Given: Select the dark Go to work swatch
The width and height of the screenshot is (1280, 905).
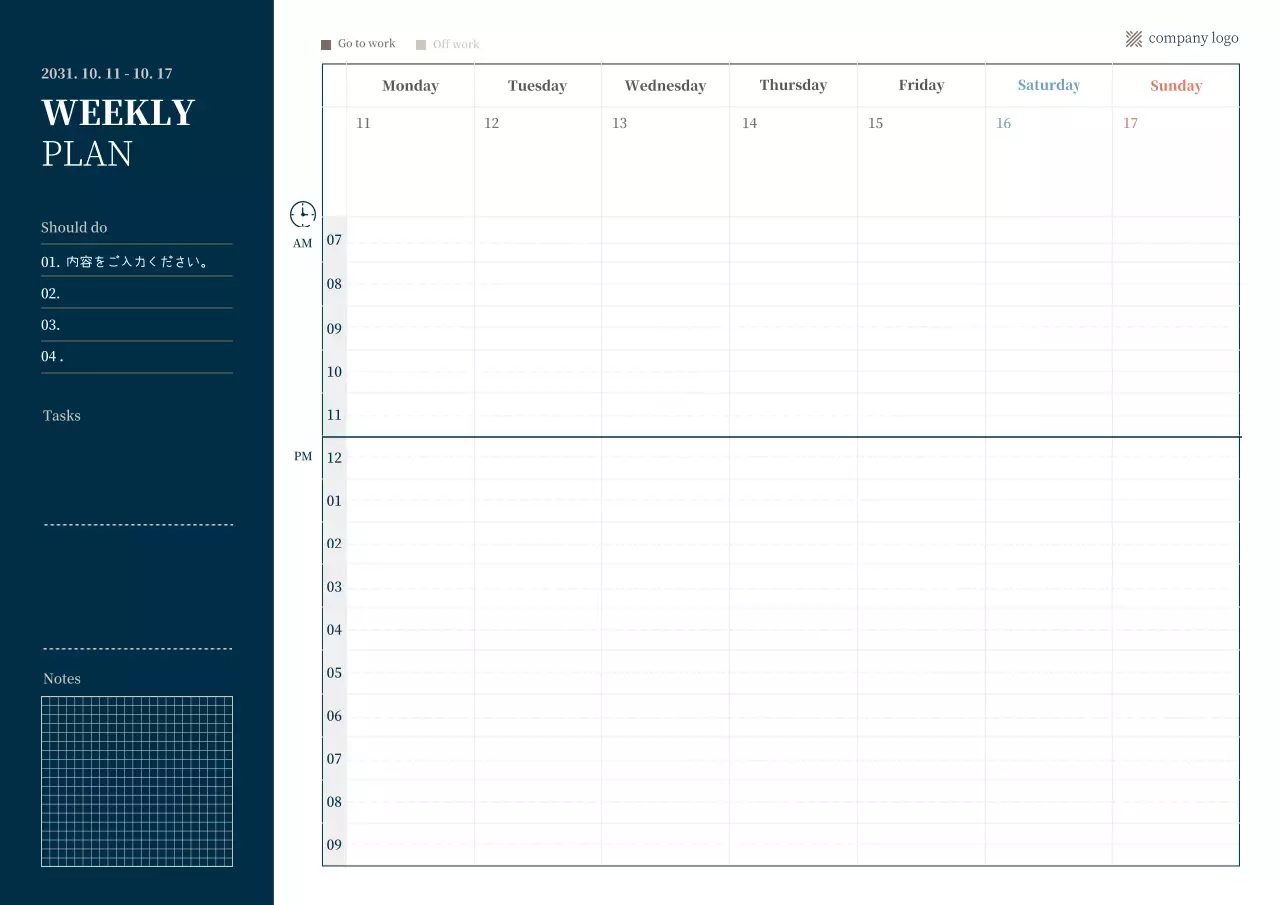Looking at the screenshot, I should 326,45.
